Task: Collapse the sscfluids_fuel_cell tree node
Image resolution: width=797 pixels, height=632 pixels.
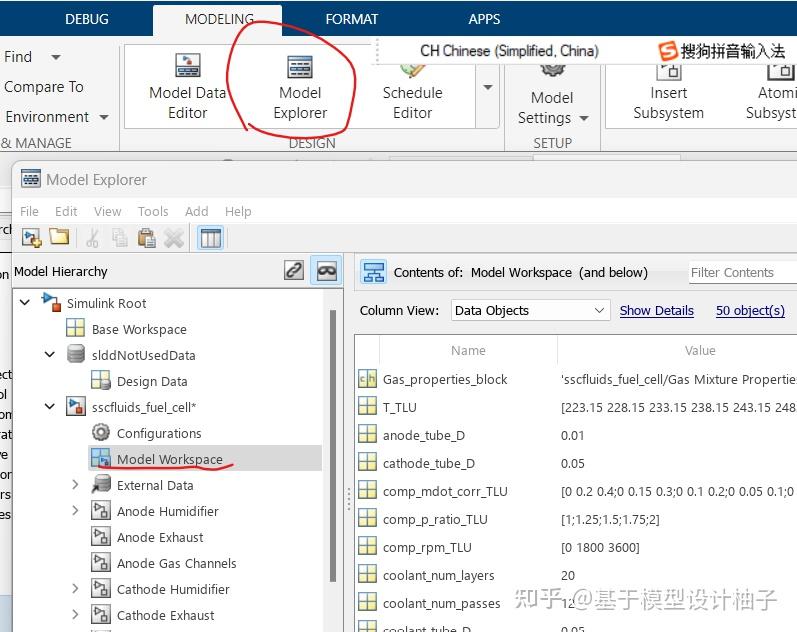Action: 50,406
